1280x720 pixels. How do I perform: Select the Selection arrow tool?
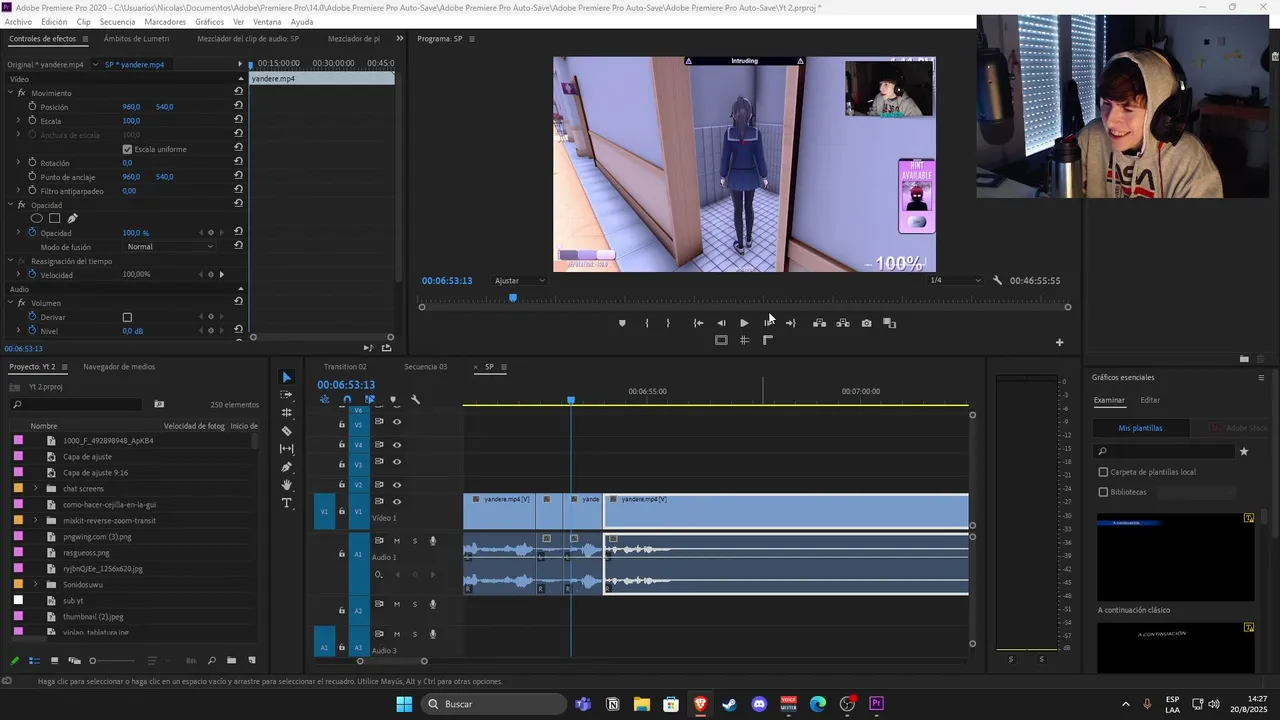[x=287, y=377]
